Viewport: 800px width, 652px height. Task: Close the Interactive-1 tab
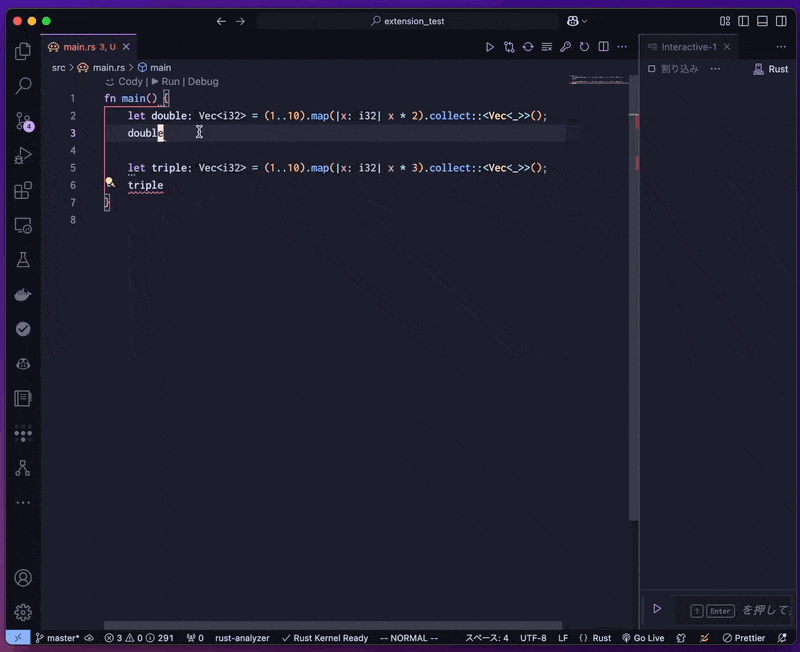[x=727, y=47]
